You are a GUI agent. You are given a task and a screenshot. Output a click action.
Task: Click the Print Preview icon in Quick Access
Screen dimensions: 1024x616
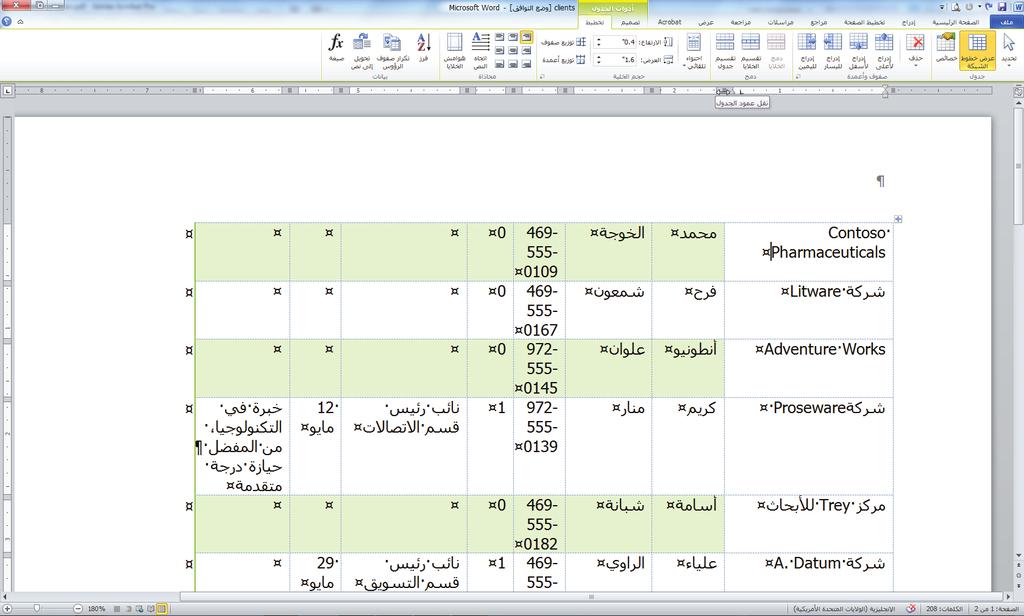[956, 7]
